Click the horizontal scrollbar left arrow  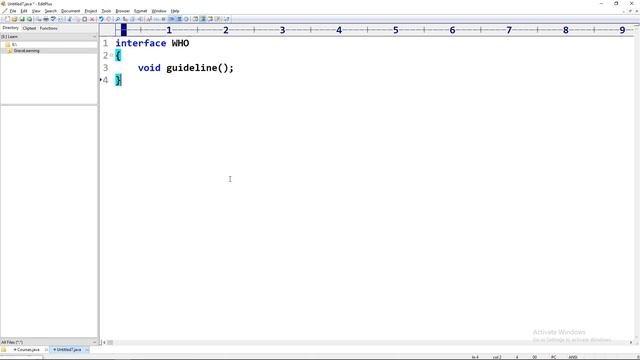tap(104, 342)
